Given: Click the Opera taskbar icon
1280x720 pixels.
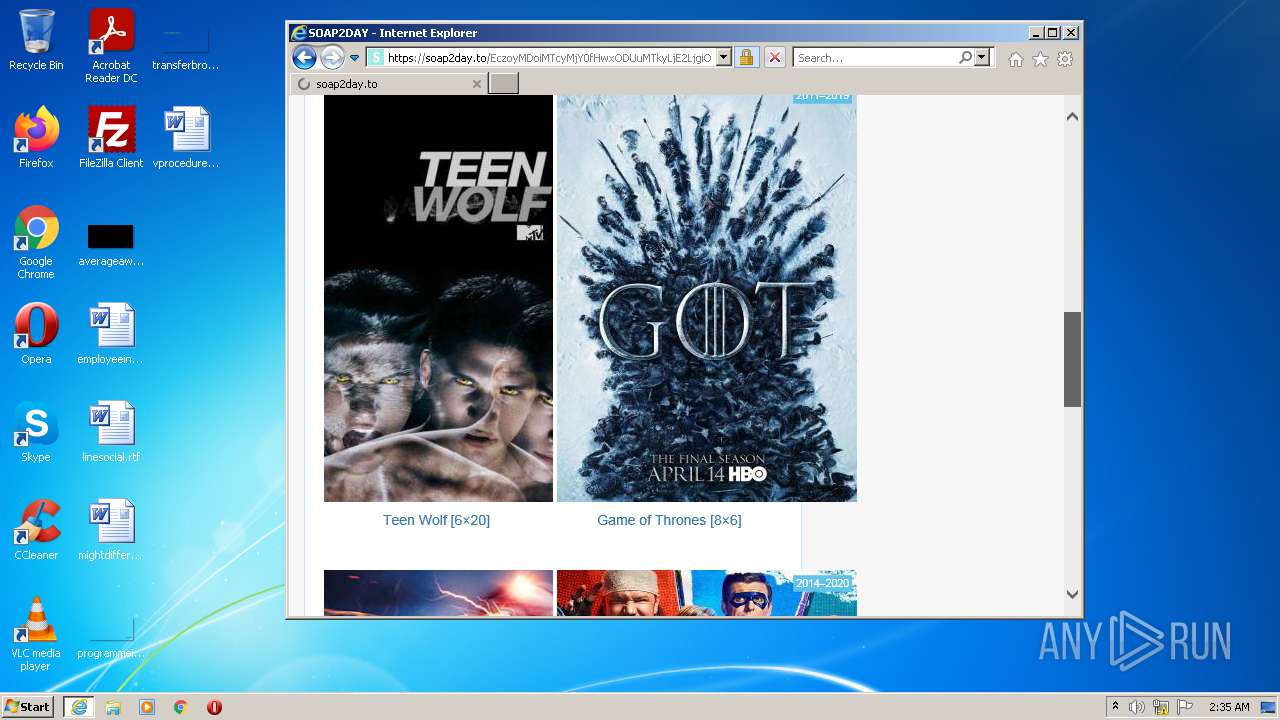Looking at the screenshot, I should pyautogui.click(x=214, y=707).
